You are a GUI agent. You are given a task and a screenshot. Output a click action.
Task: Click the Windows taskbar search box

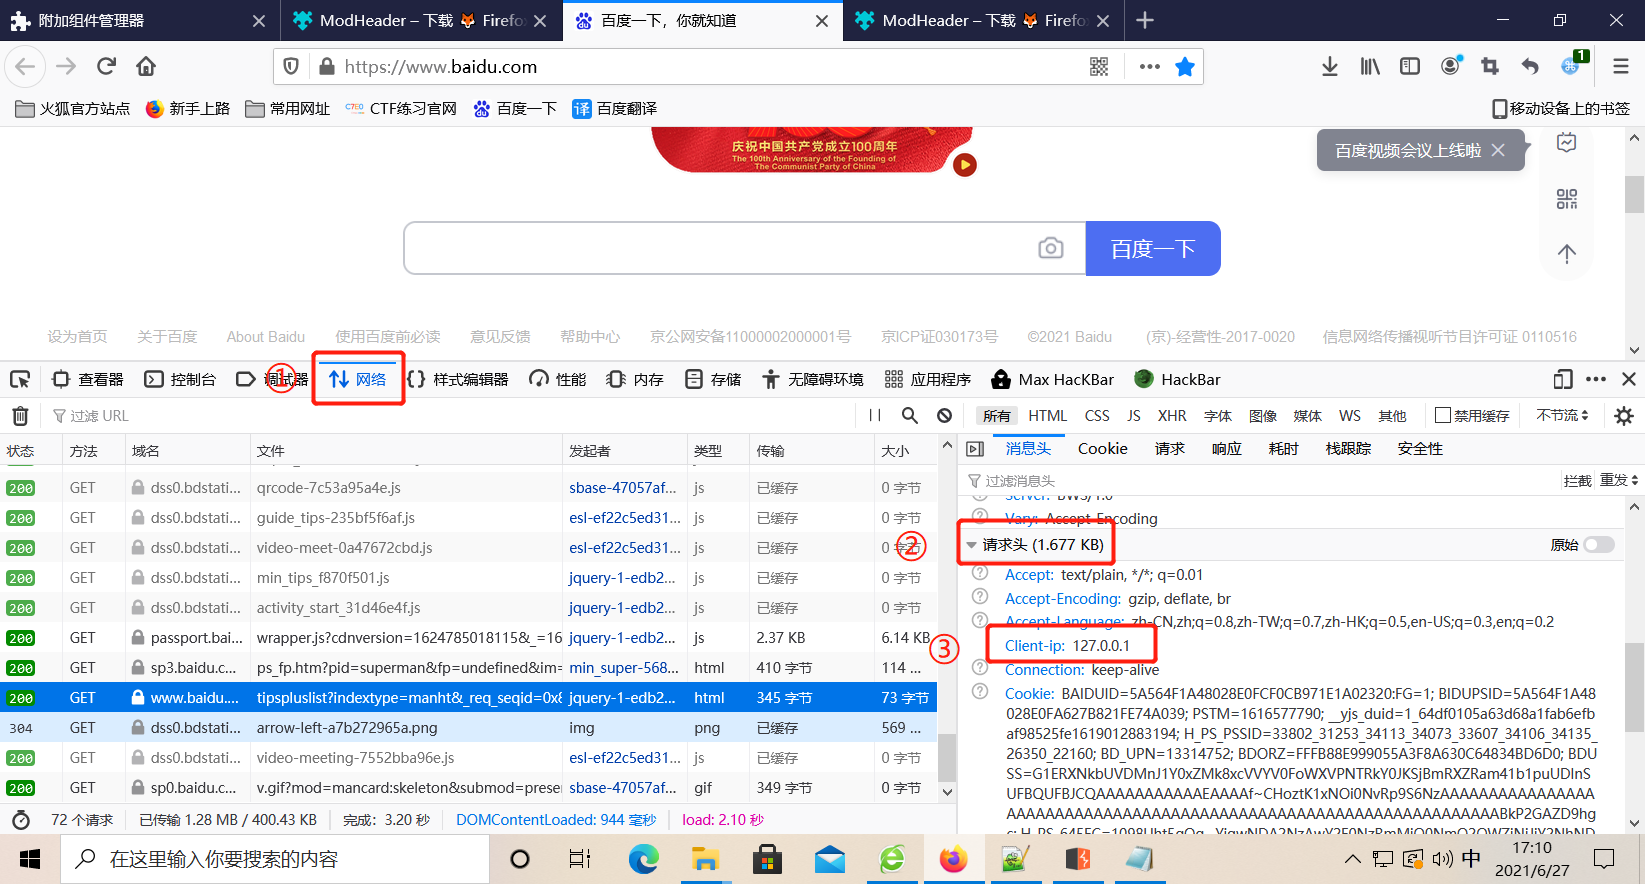point(275,859)
